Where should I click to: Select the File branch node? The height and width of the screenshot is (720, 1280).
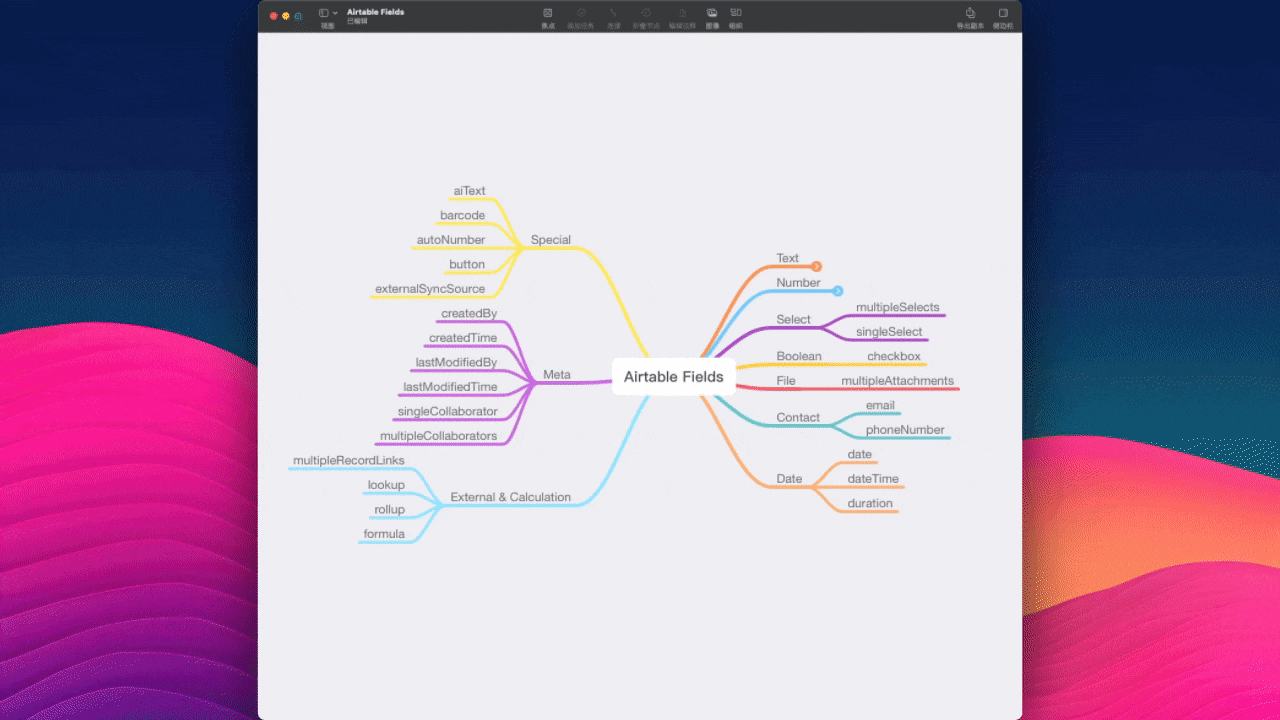click(x=786, y=381)
